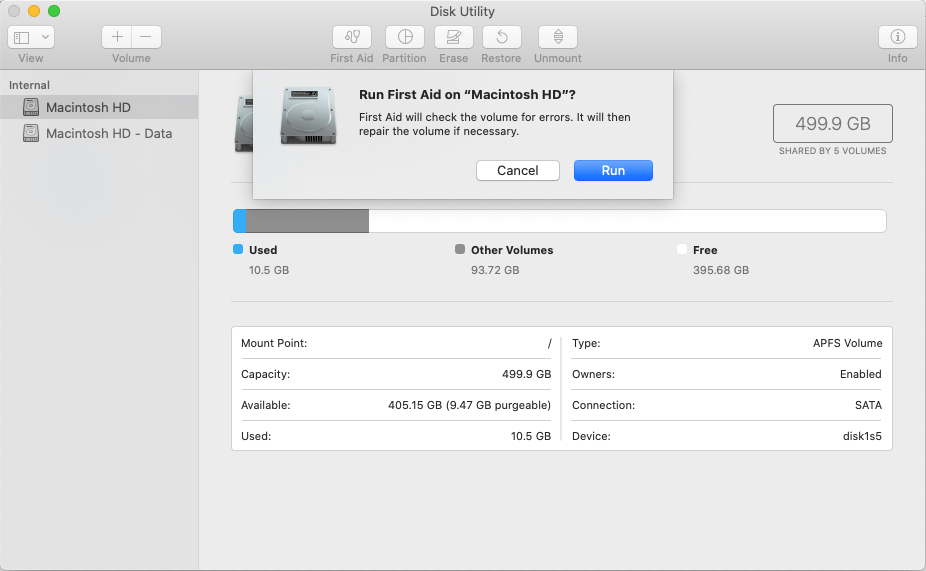Click the gray Other Volumes legend swatch
Image resolution: width=926 pixels, height=571 pixels.
460,249
